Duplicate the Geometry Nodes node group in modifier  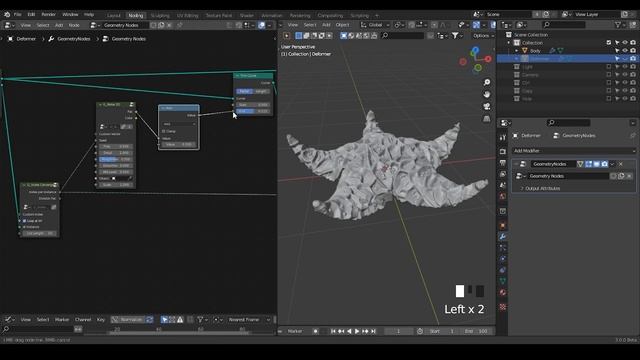(x=621, y=176)
